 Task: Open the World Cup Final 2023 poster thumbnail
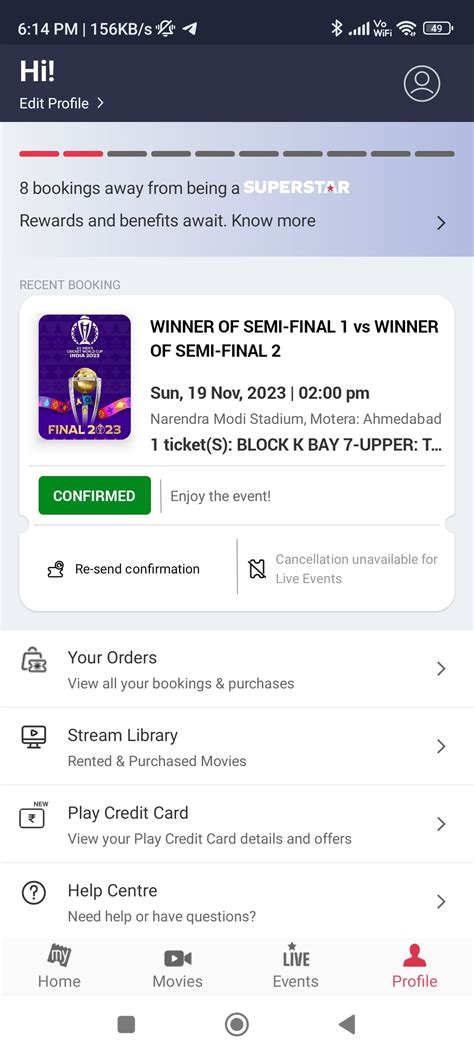85,377
